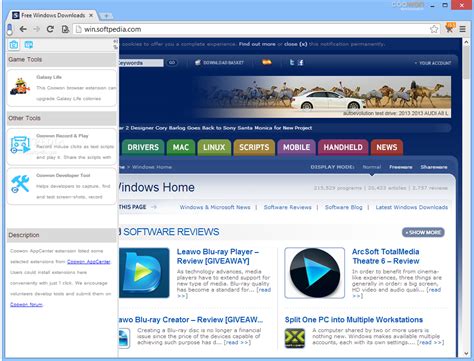The height and width of the screenshot is (361, 474).
Task: Click the Audi autoevolution banner ad
Action: coord(322,97)
